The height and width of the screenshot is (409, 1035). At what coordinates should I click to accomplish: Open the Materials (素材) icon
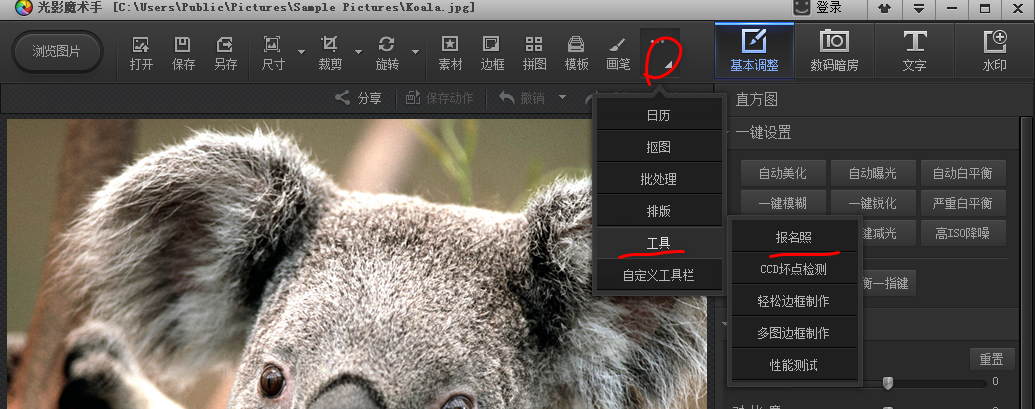tap(450, 45)
